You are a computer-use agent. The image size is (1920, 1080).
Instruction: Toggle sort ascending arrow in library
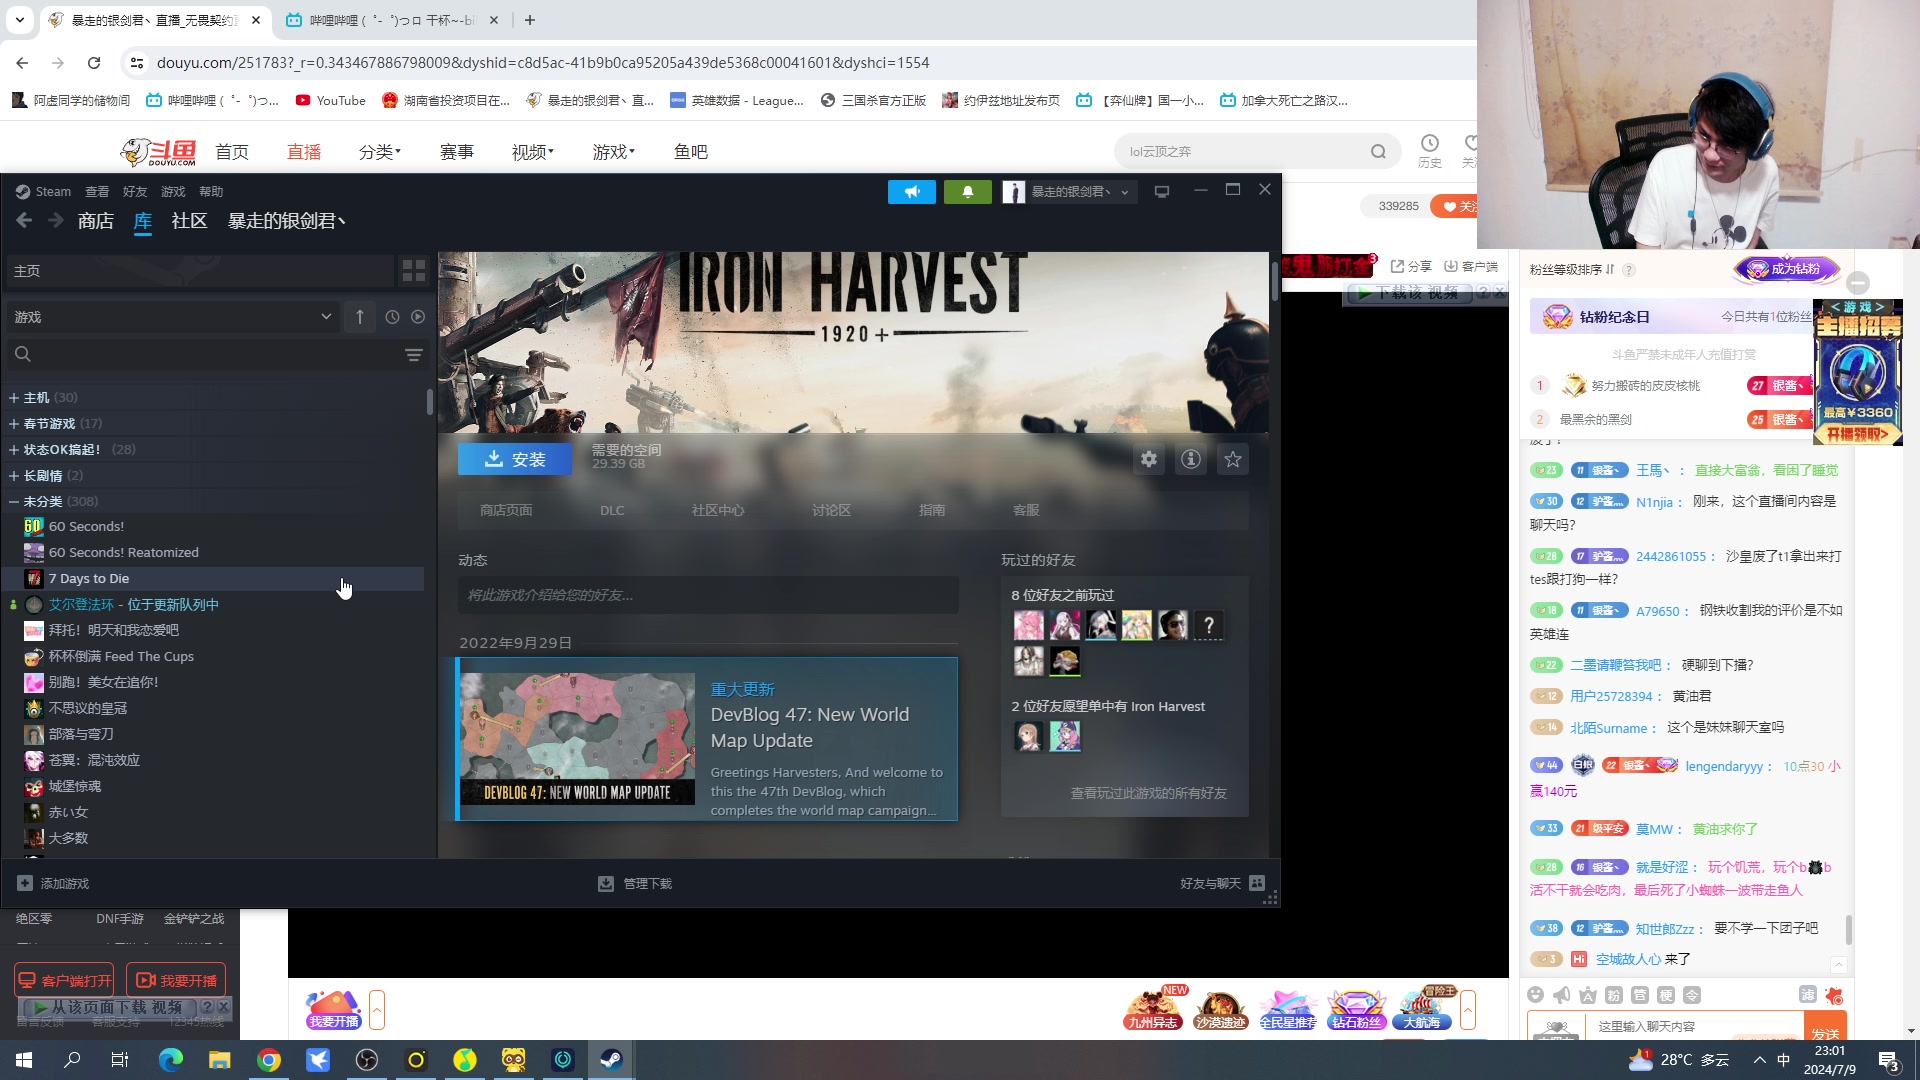click(x=360, y=317)
